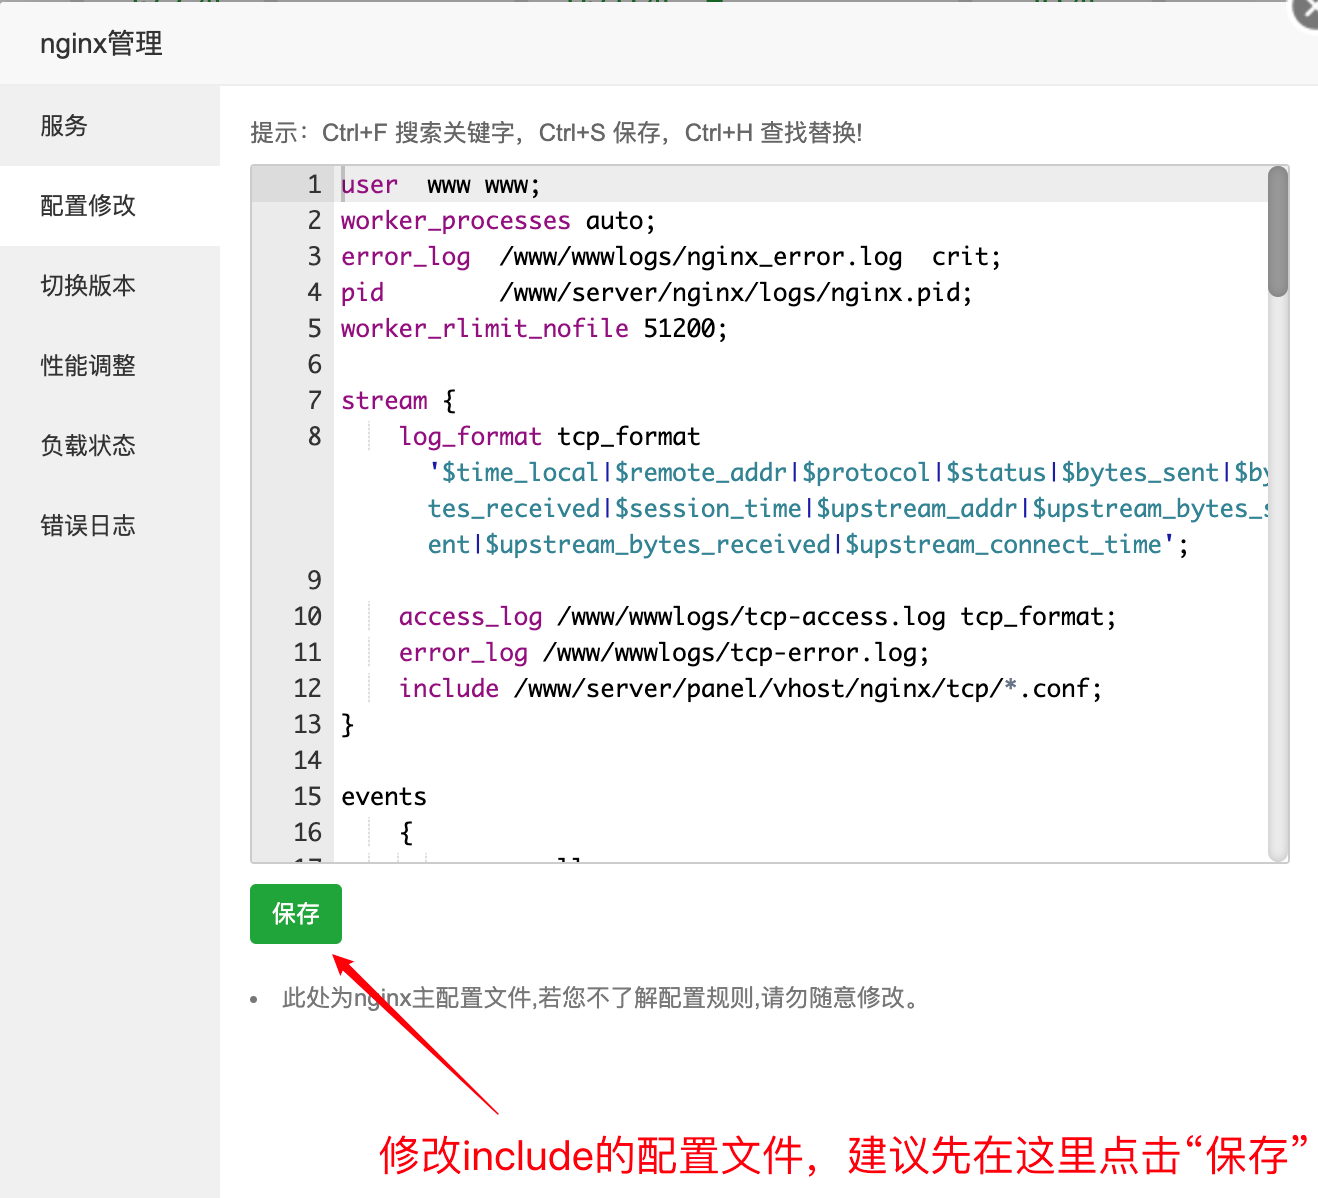Click the include tcp/*.conf line
The height and width of the screenshot is (1198, 1318).
coord(749,689)
